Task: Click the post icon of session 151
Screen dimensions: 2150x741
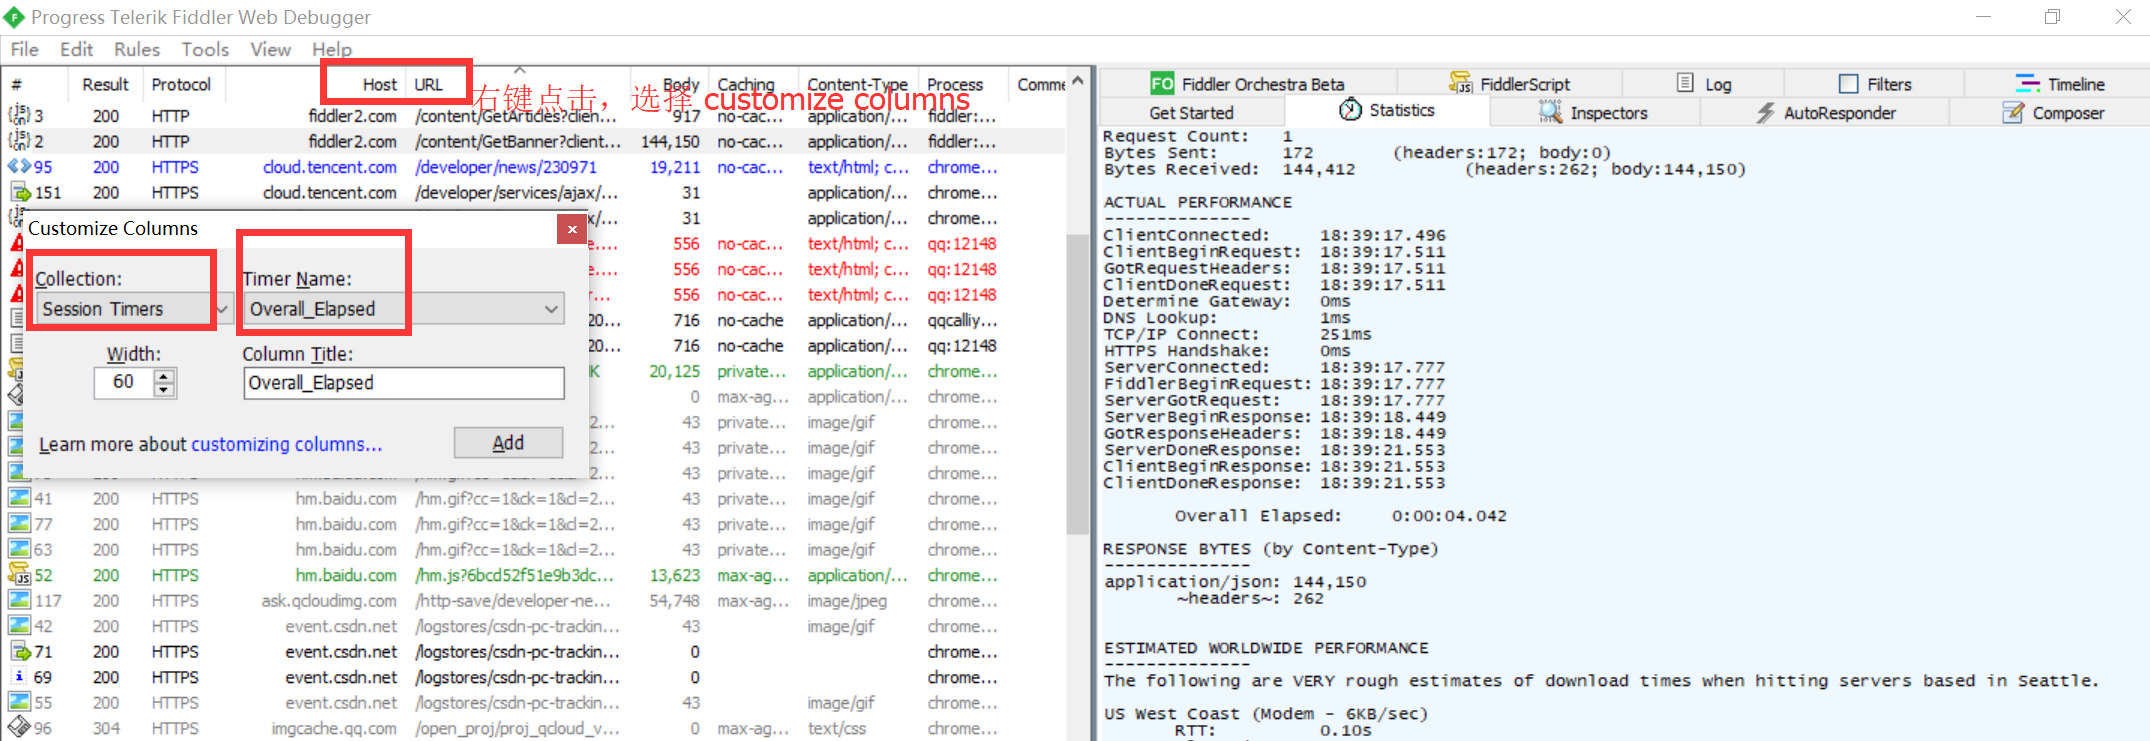Action: coord(20,192)
